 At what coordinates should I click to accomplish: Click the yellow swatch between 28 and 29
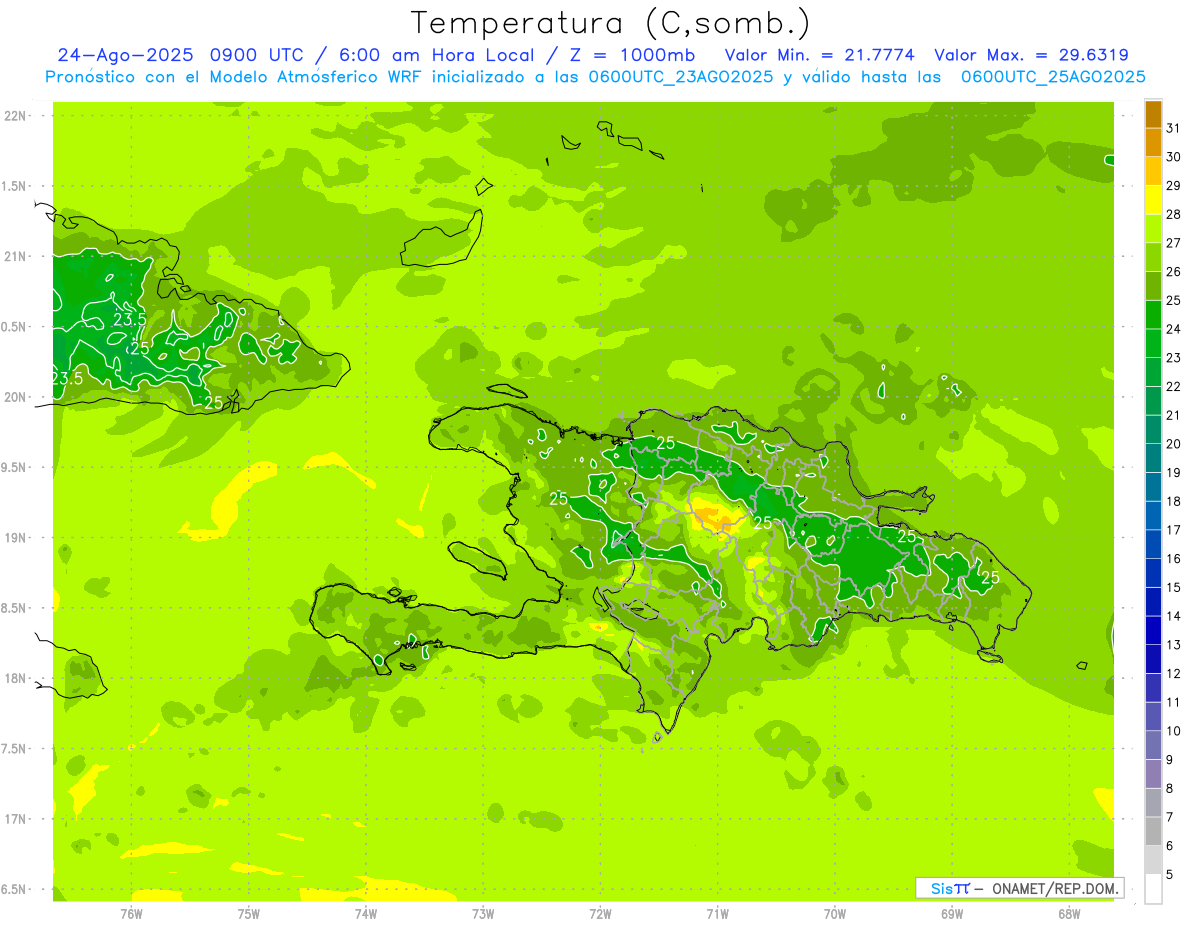tap(1153, 201)
